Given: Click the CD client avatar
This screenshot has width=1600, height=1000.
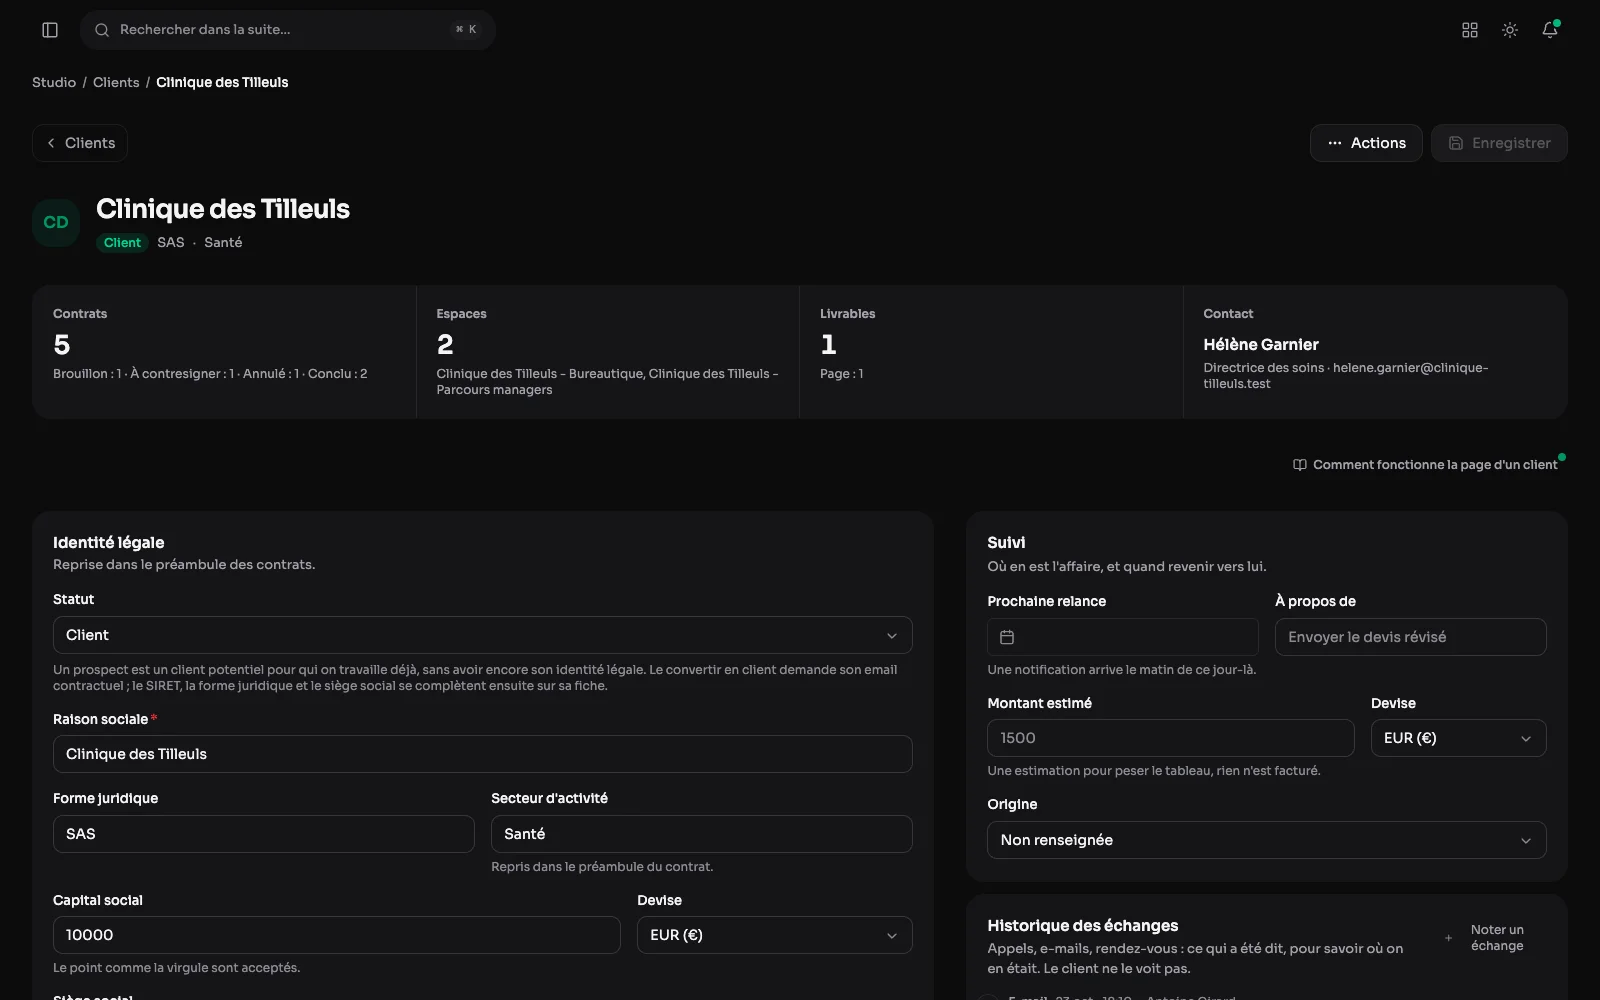Looking at the screenshot, I should pos(56,222).
